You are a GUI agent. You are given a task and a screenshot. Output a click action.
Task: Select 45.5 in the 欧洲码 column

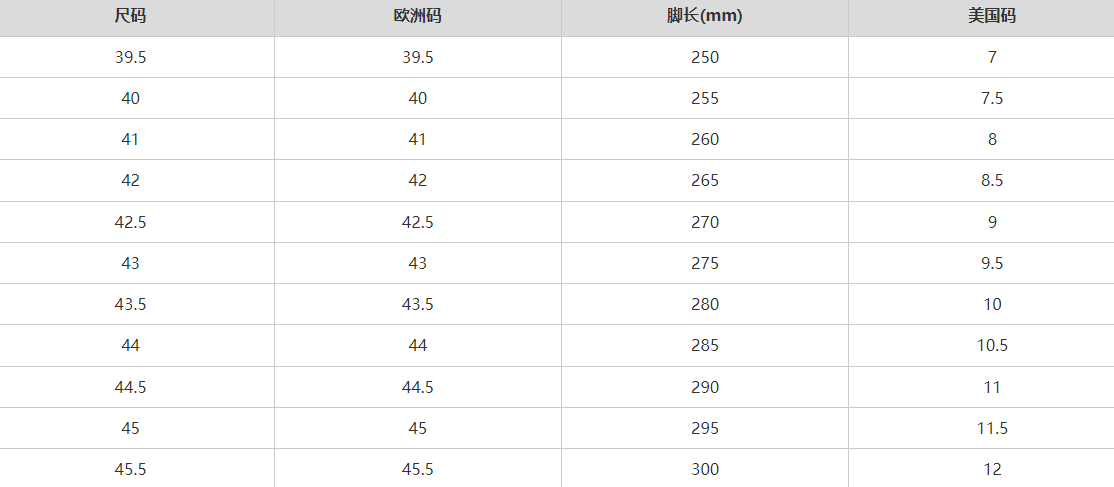417,469
